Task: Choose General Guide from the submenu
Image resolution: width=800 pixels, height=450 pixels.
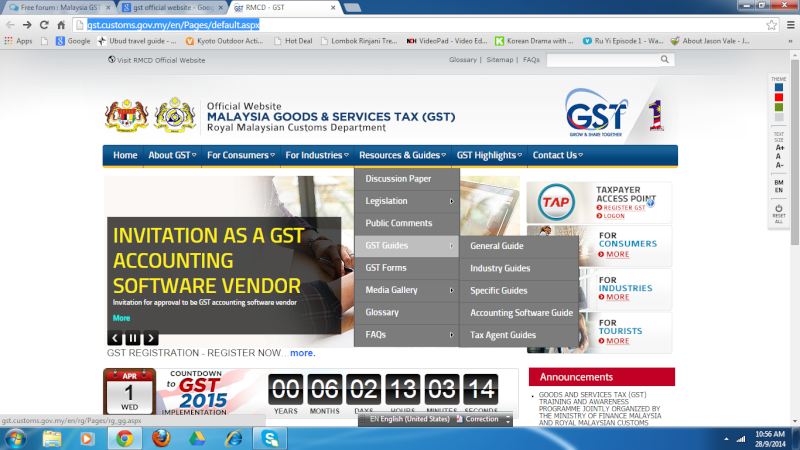Action: click(x=519, y=246)
